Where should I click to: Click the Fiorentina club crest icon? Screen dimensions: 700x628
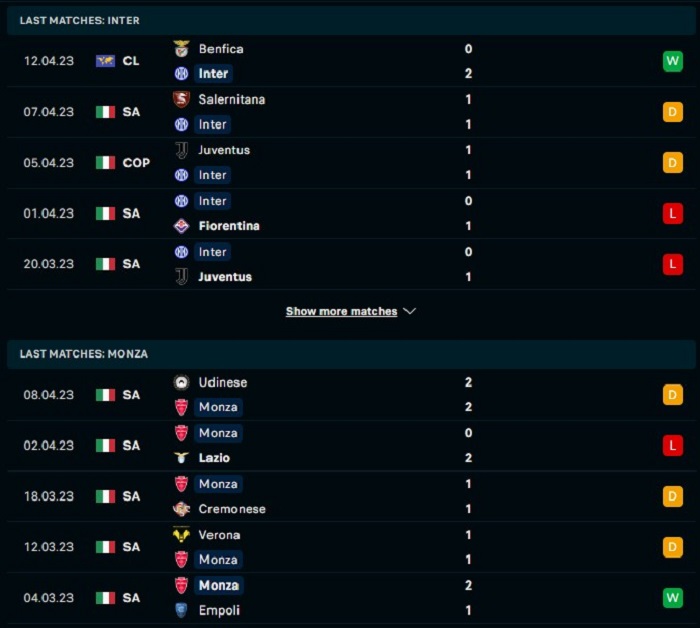[x=181, y=226]
